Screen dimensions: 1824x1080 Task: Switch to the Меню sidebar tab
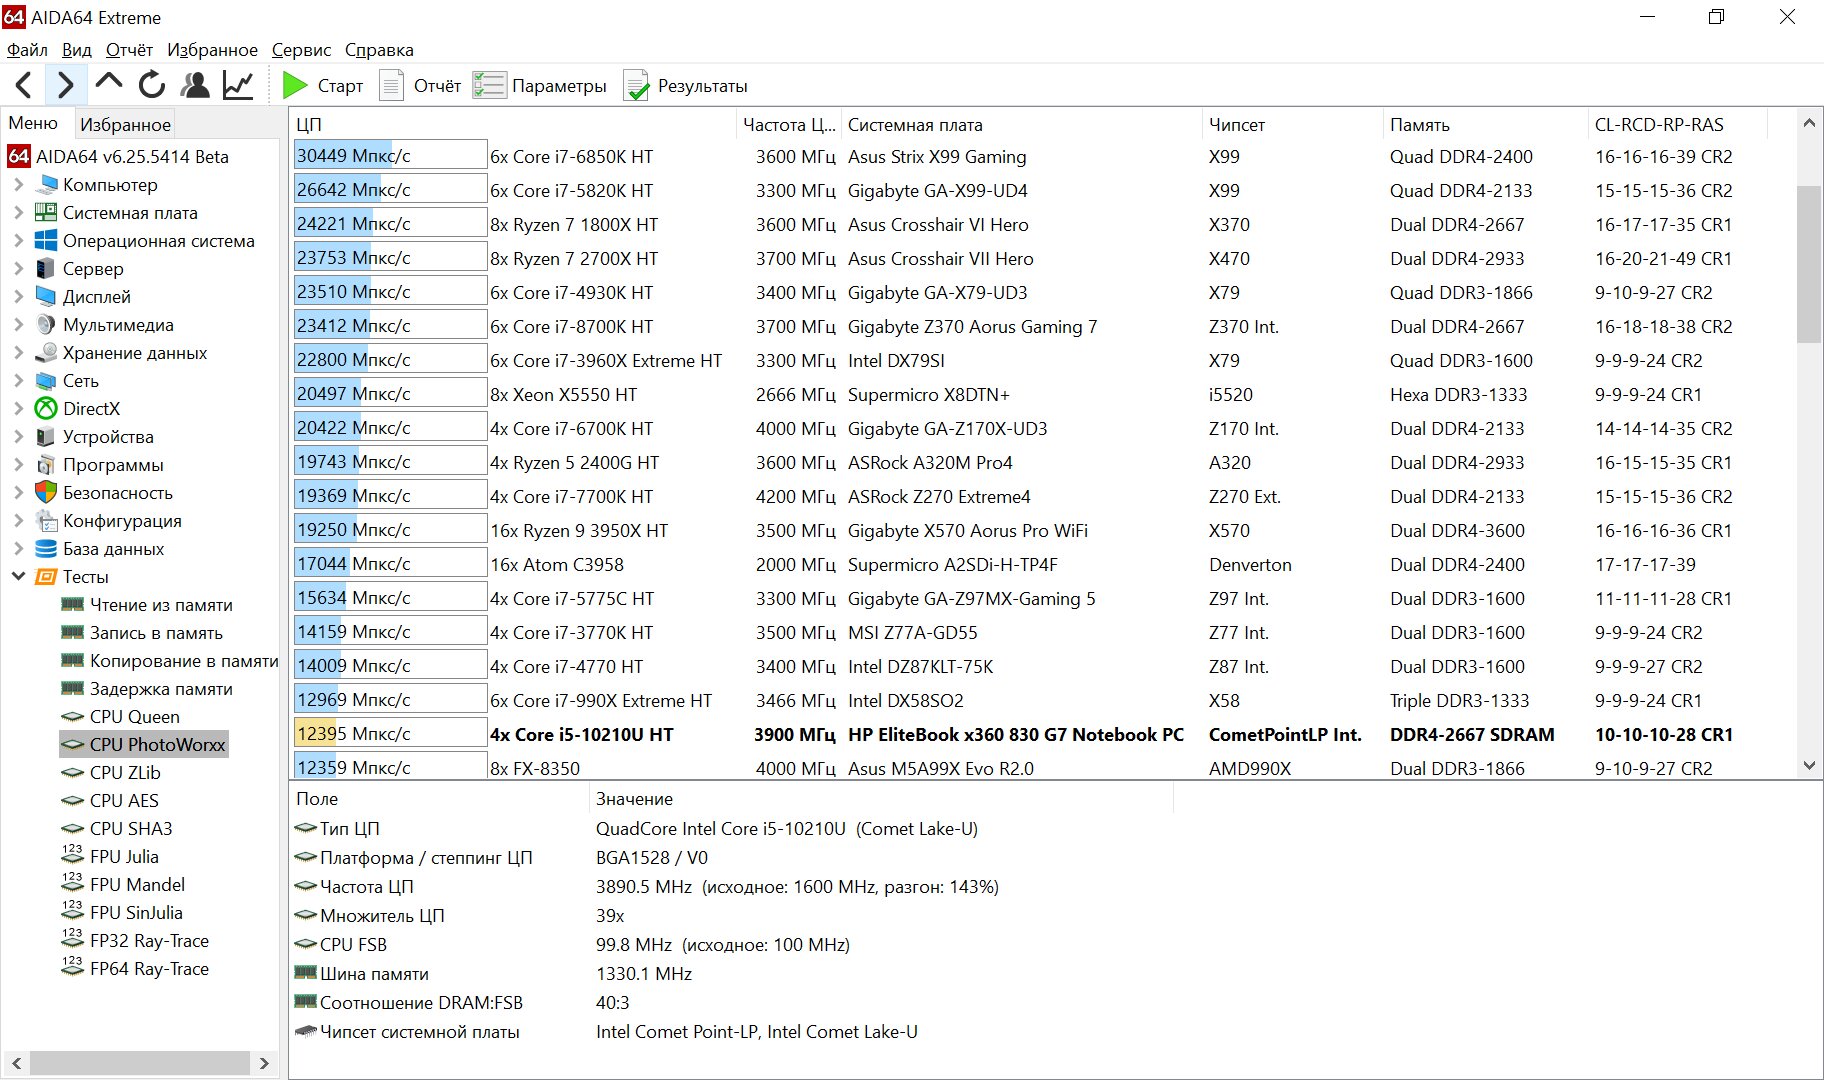tap(34, 122)
